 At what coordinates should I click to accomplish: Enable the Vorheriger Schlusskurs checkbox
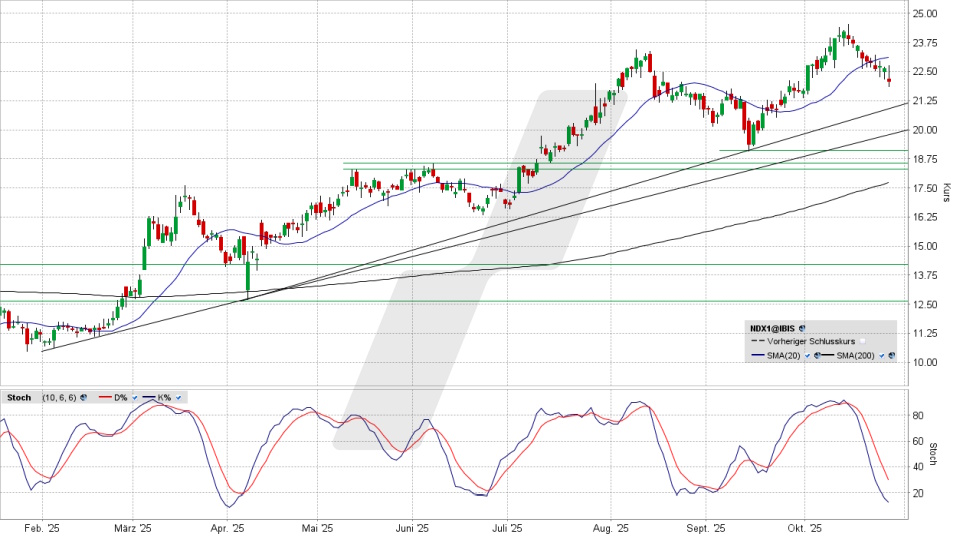tap(862, 341)
